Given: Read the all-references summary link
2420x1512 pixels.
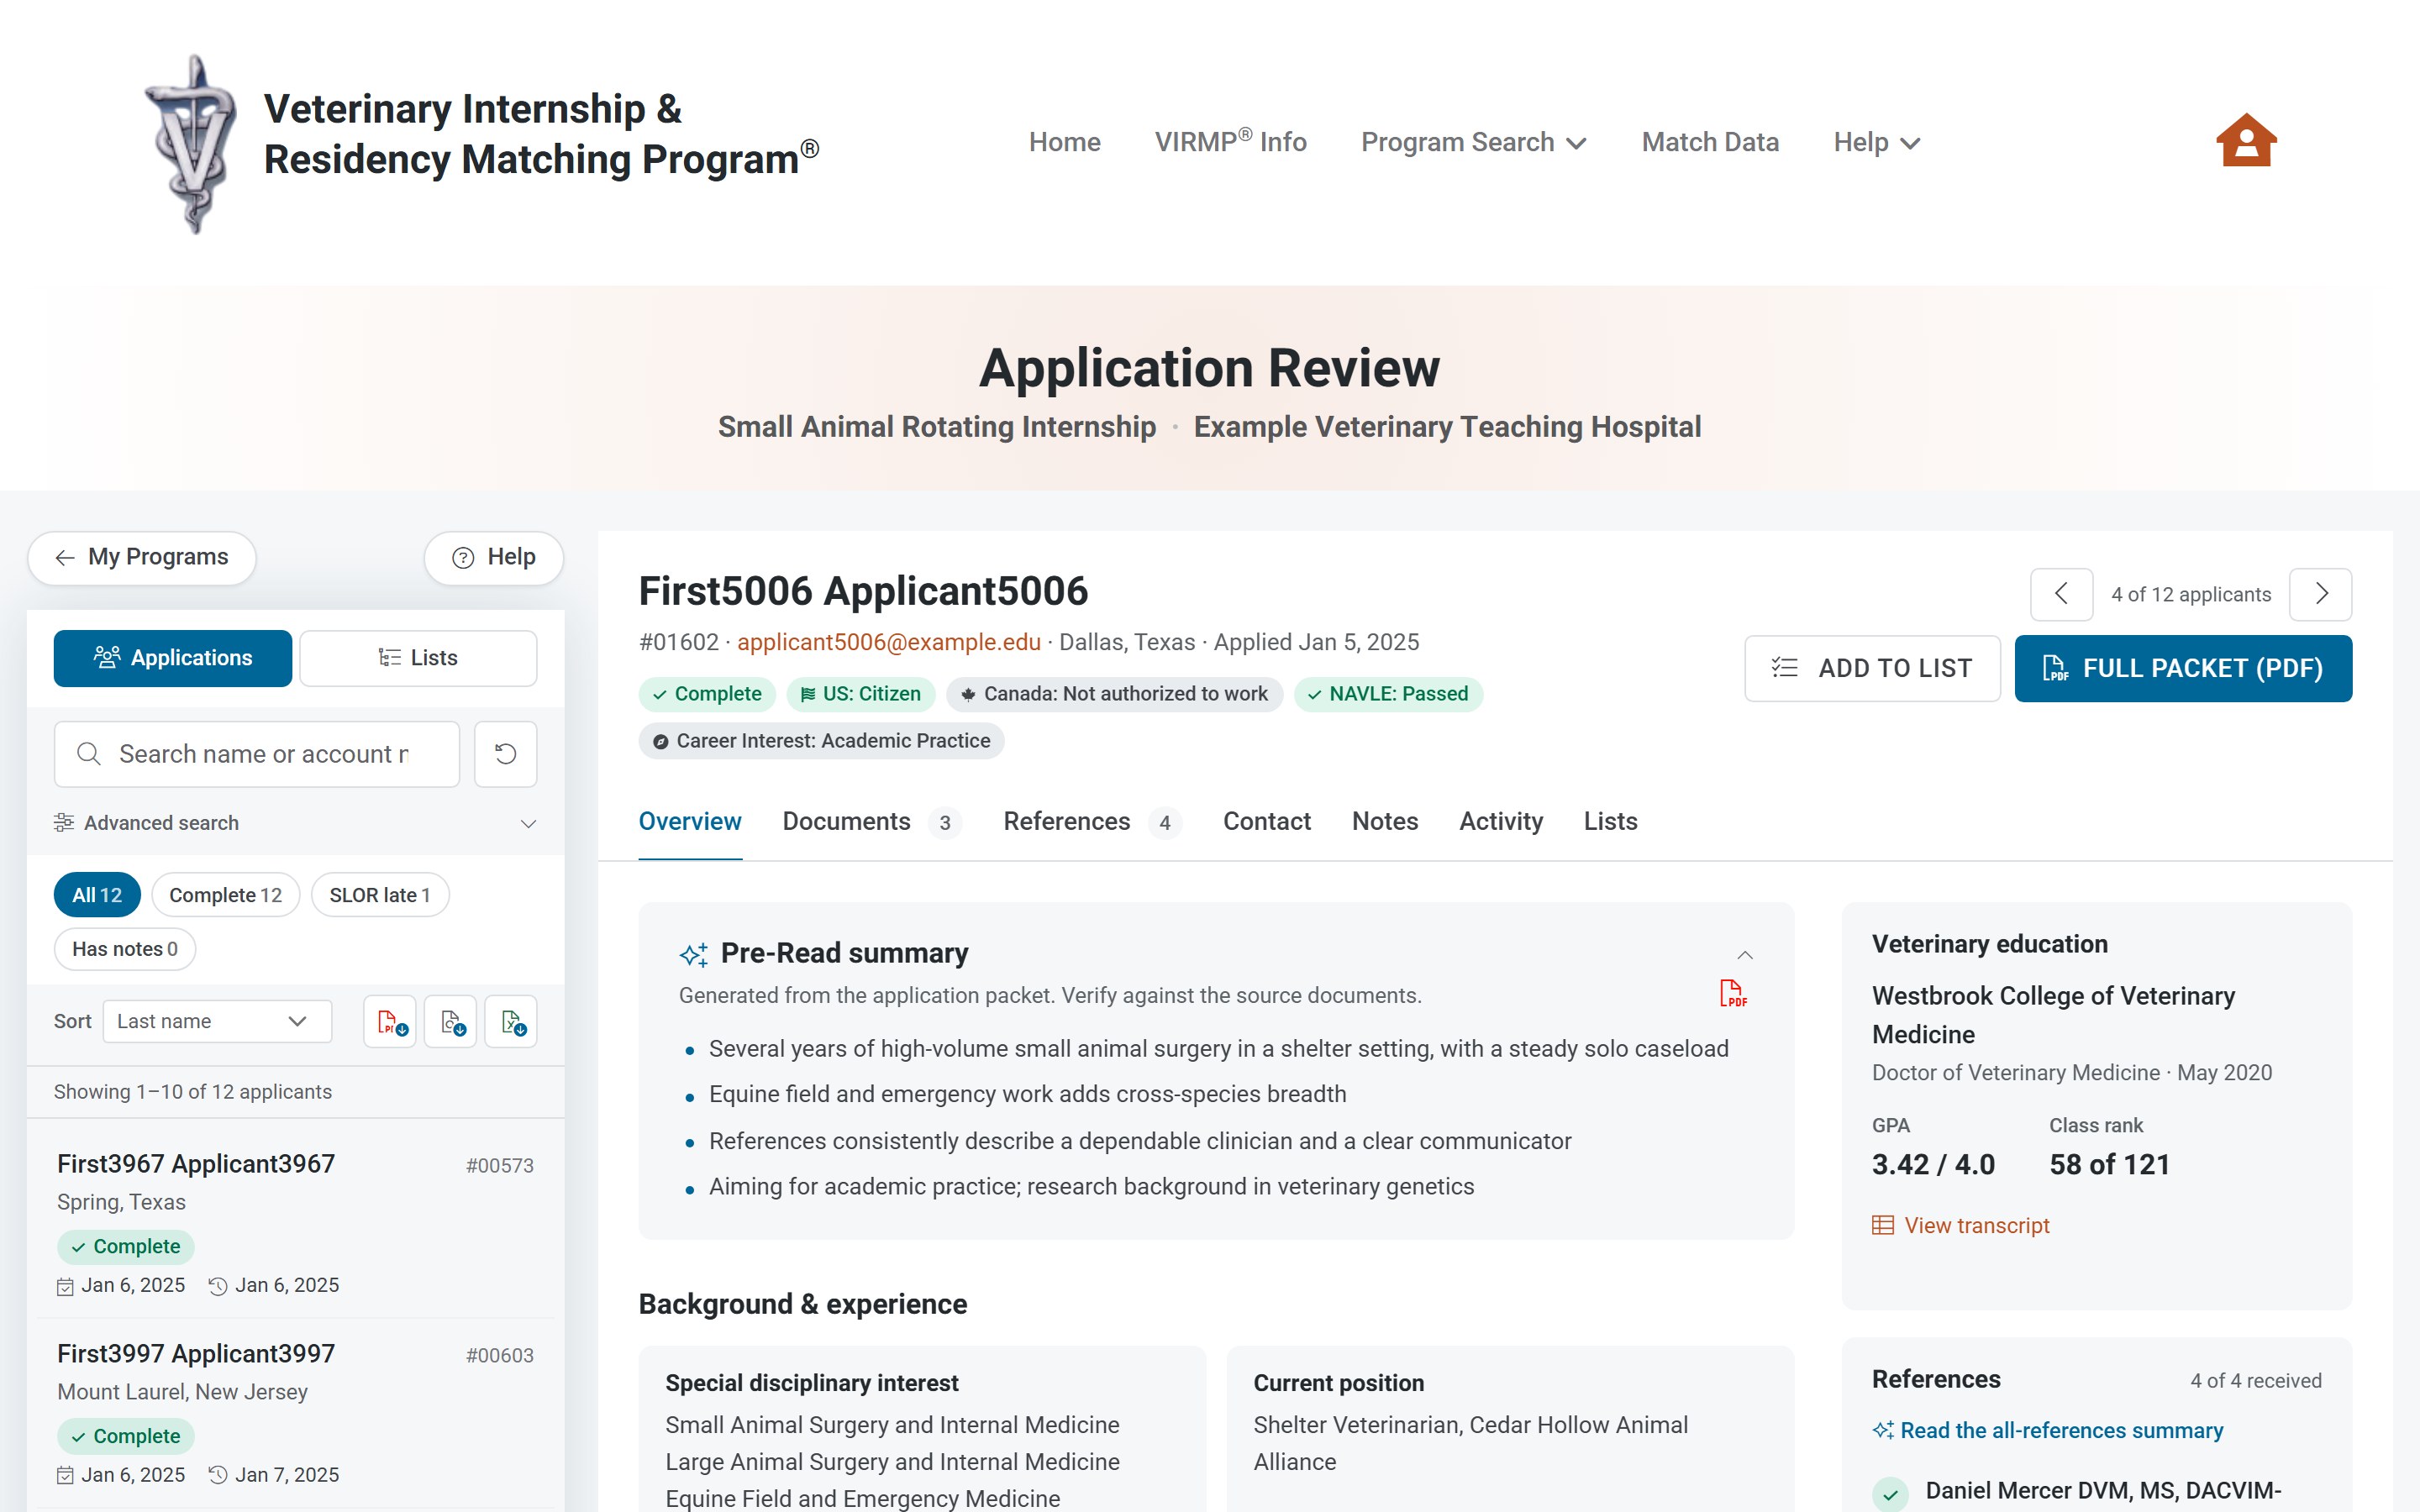Looking at the screenshot, I should click(x=2047, y=1430).
